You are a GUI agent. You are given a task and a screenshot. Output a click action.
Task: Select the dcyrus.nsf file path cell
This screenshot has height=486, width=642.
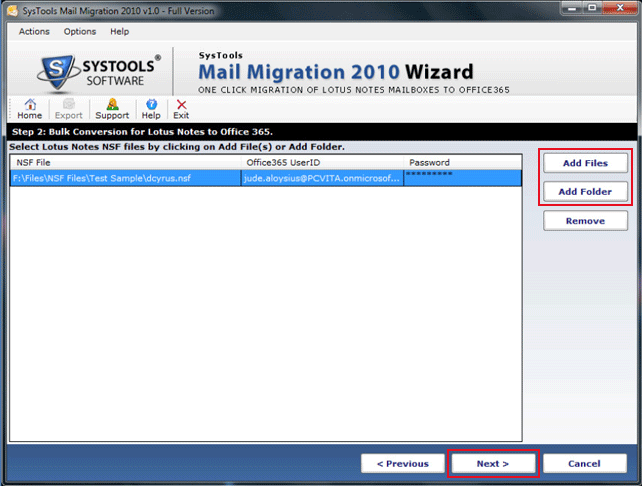click(126, 178)
